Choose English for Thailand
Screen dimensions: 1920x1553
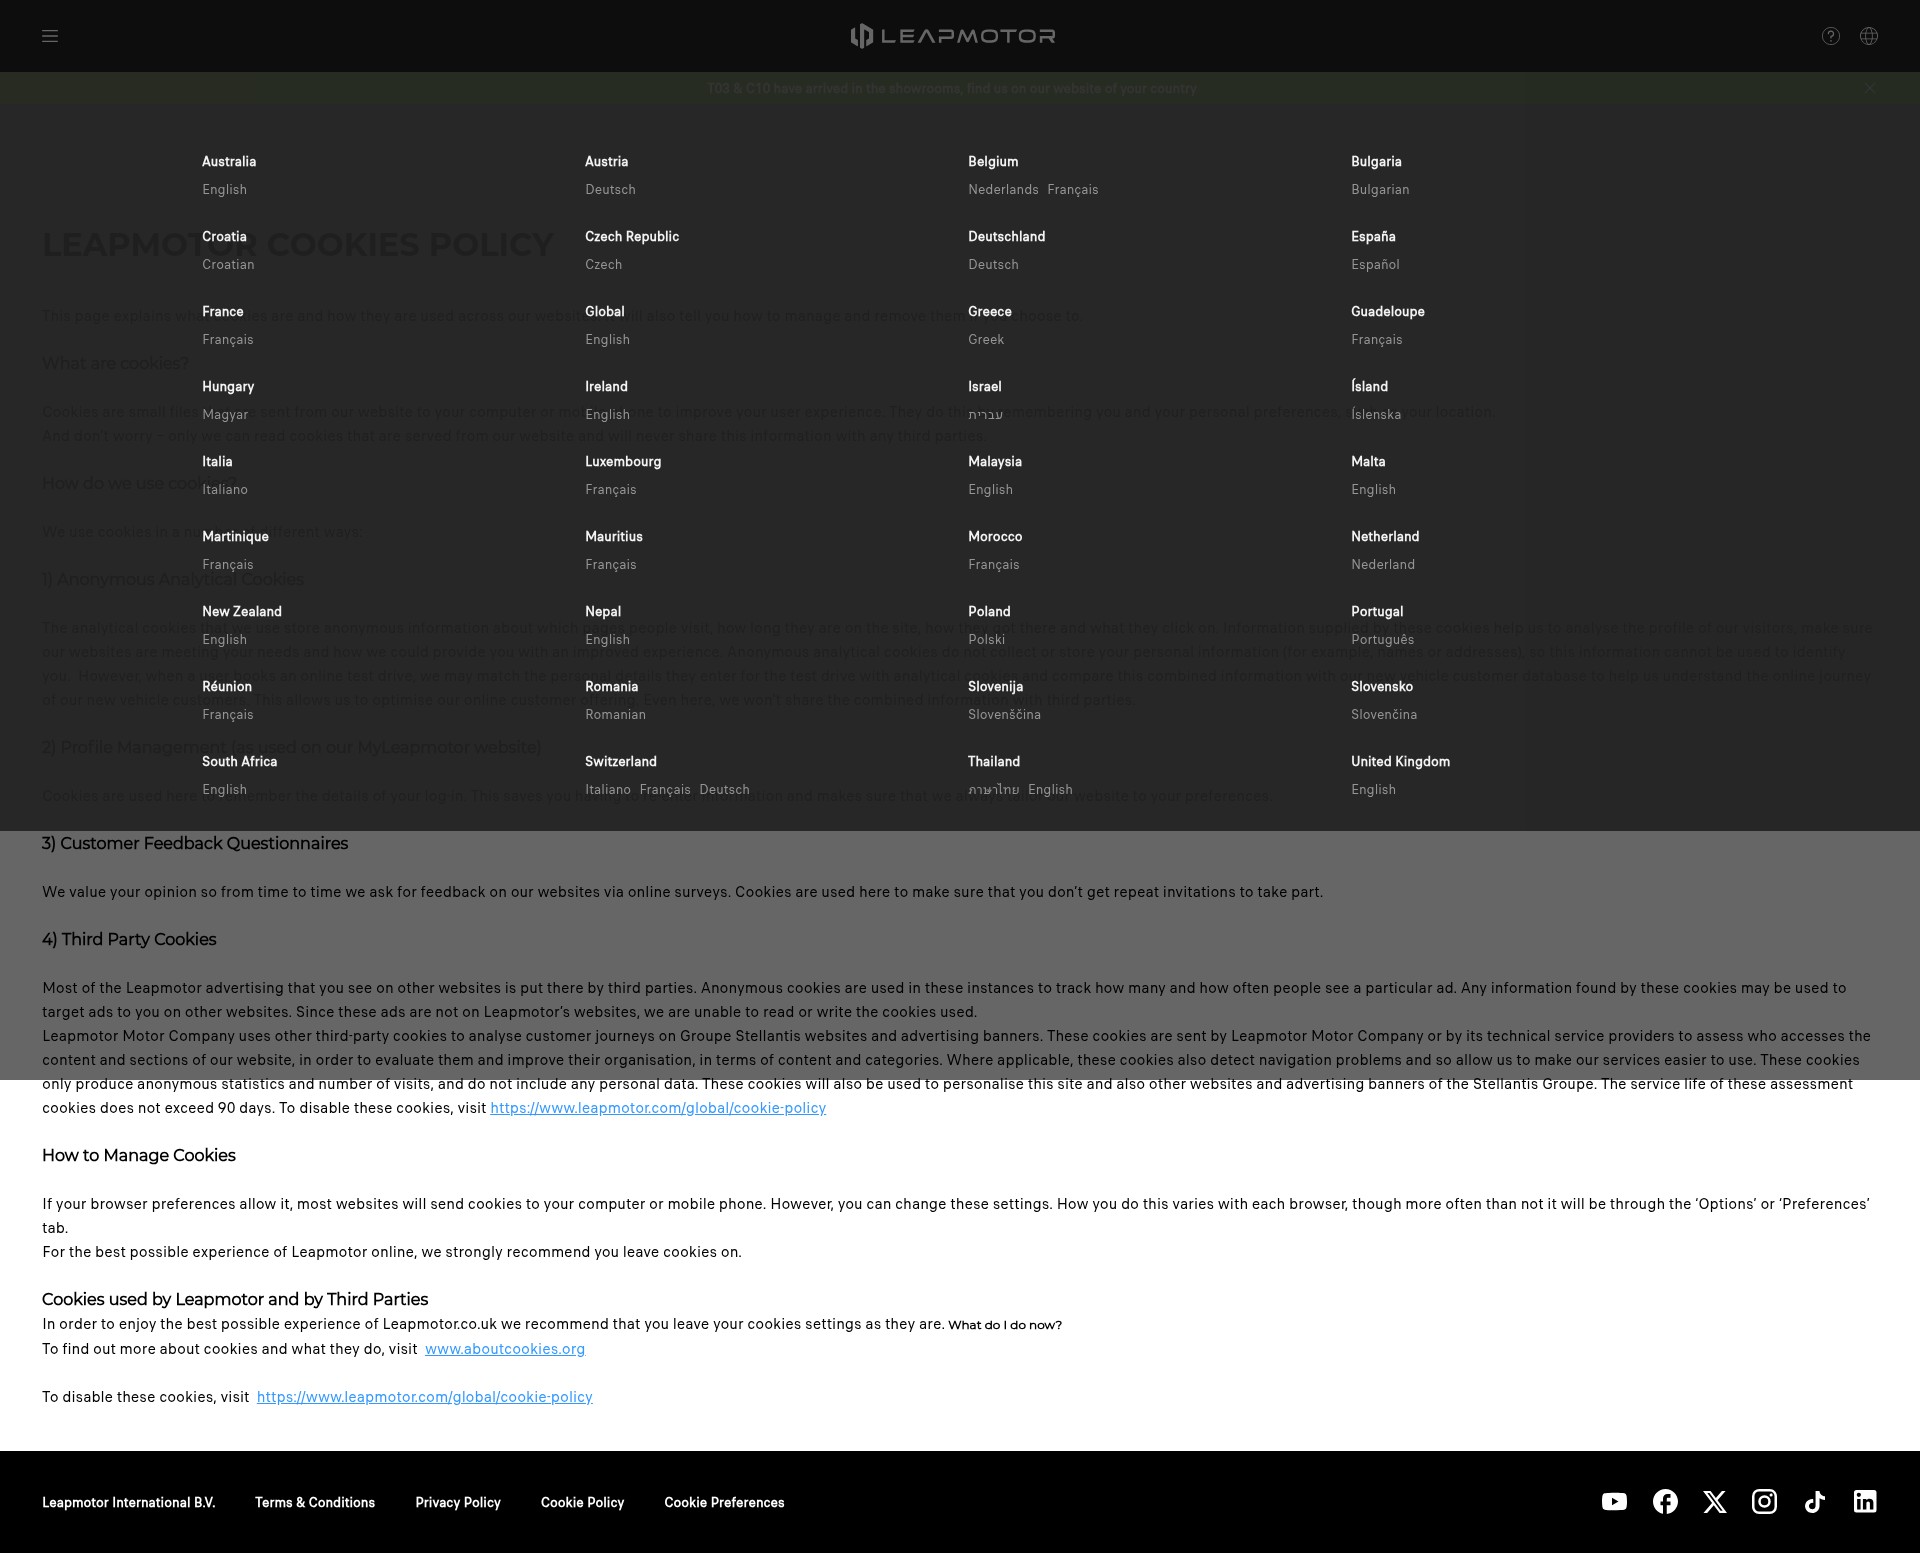pos(1050,789)
